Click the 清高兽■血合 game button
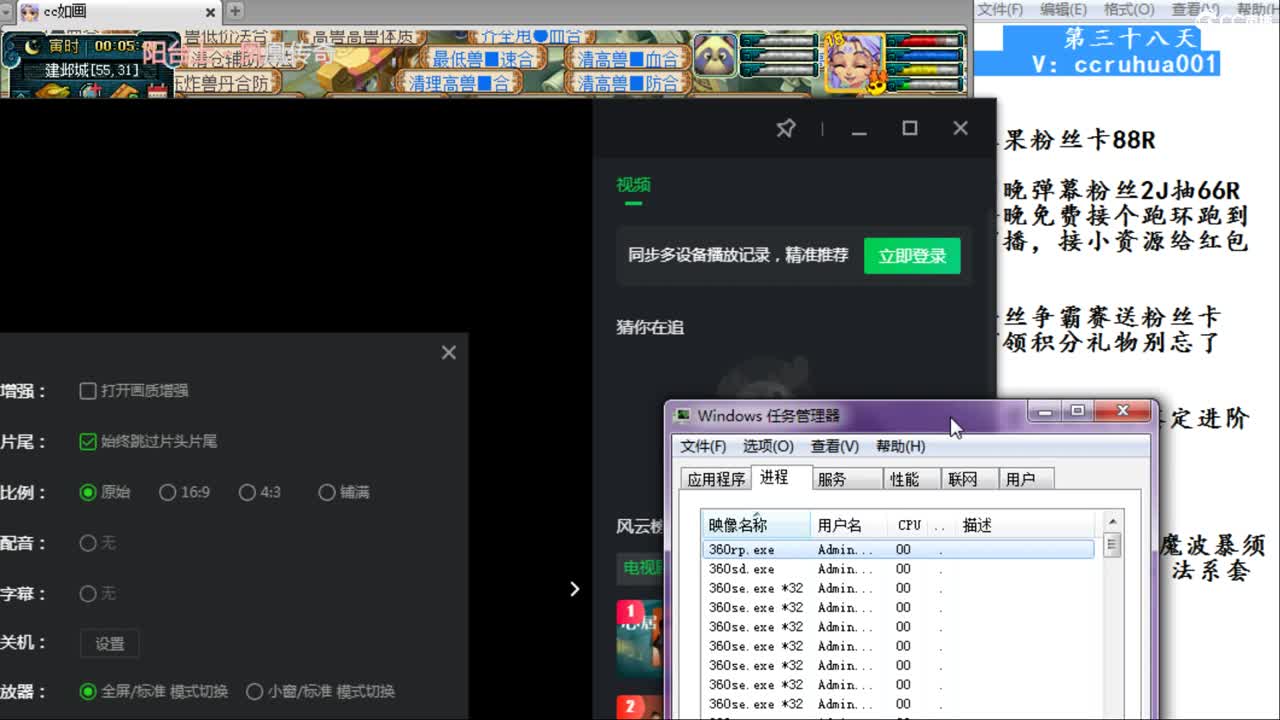Image resolution: width=1280 pixels, height=720 pixels. 628,58
